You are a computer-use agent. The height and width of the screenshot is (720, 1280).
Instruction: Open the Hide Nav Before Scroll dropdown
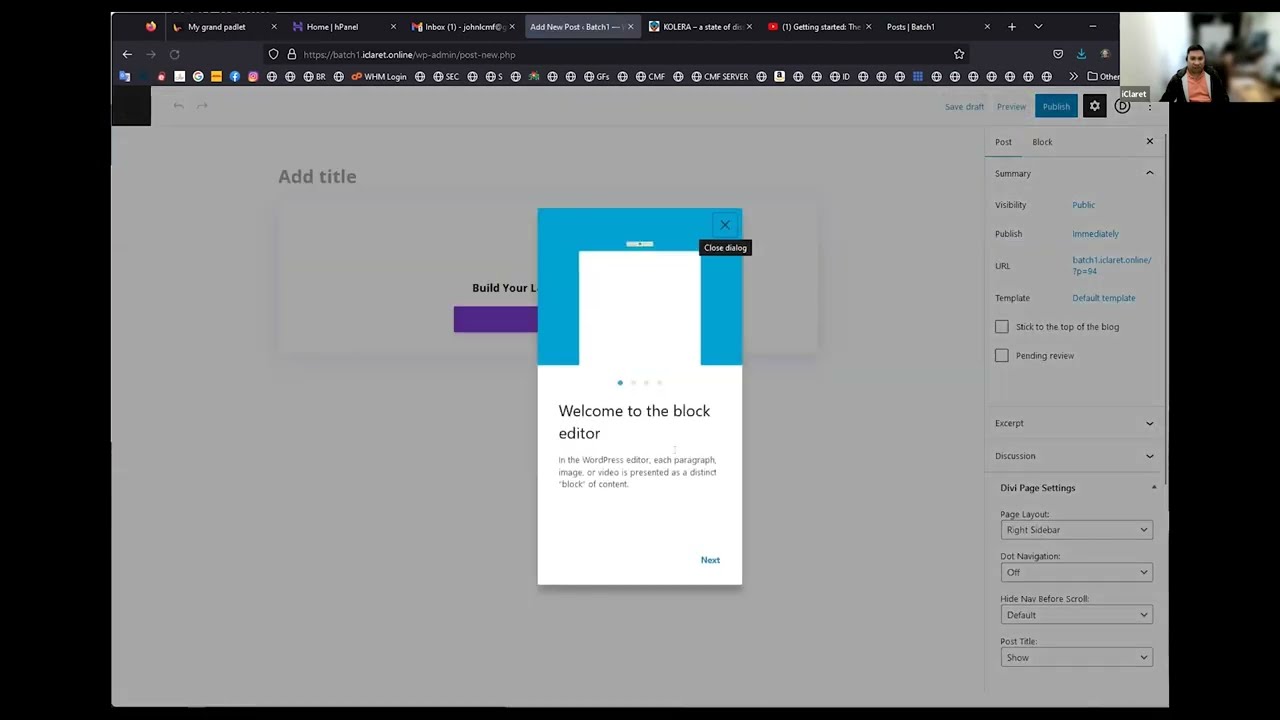point(1076,615)
